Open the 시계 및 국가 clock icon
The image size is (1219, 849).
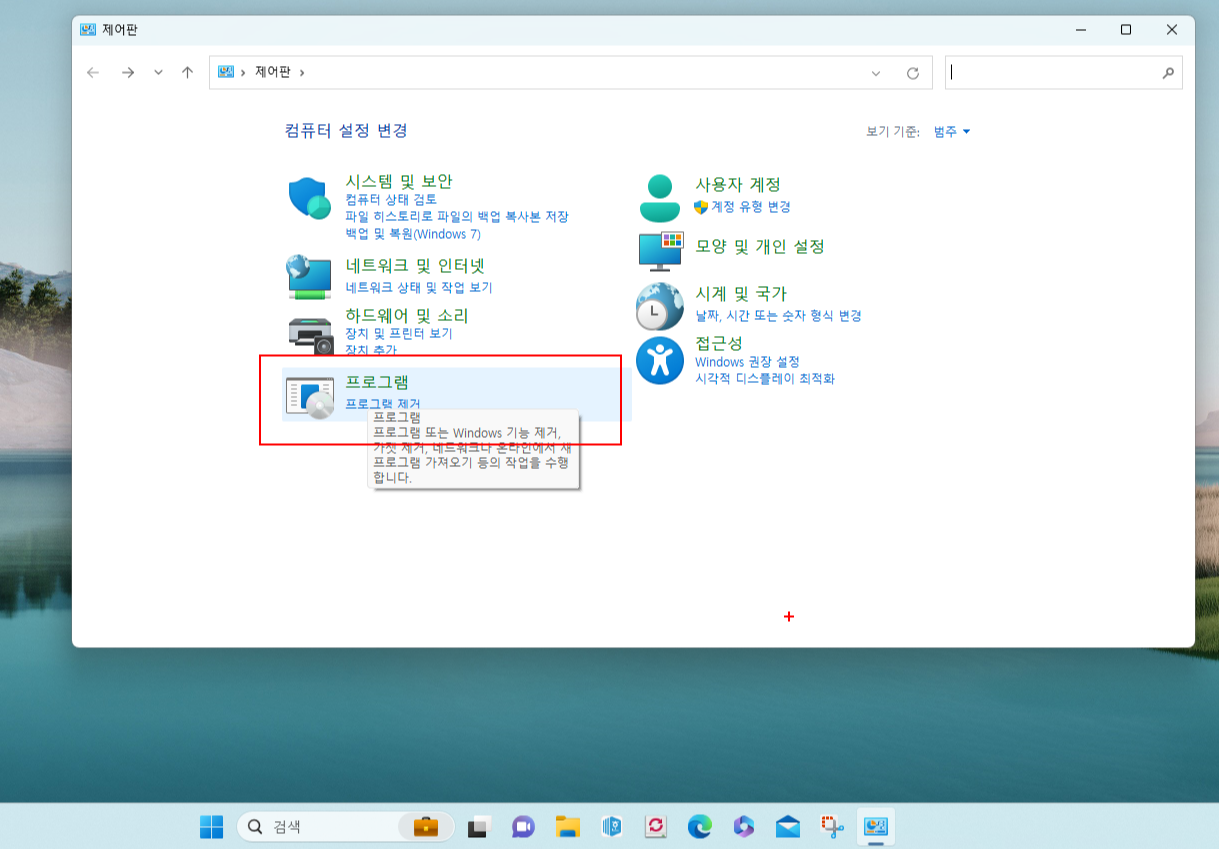[x=660, y=306]
